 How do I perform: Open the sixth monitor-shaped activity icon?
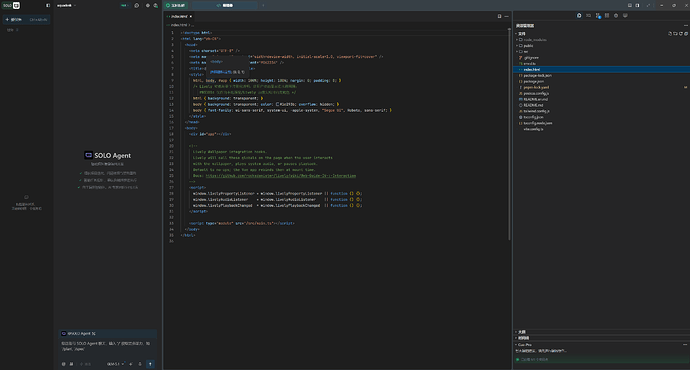click(625, 15)
